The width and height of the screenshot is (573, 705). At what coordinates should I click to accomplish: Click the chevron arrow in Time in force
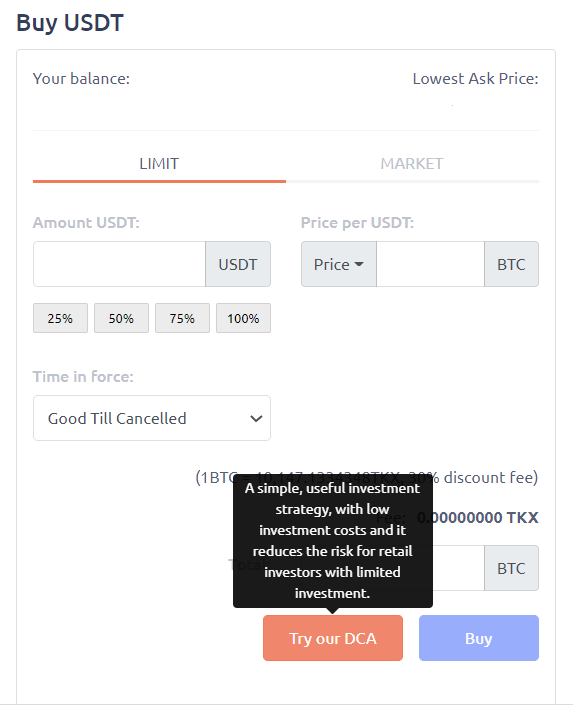(256, 419)
